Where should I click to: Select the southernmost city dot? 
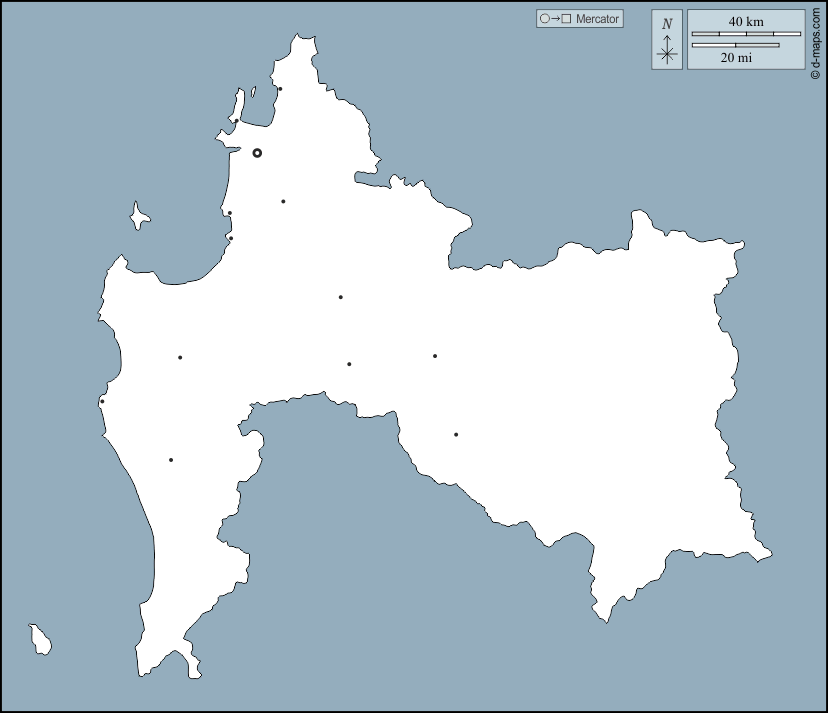pyautogui.click(x=171, y=460)
